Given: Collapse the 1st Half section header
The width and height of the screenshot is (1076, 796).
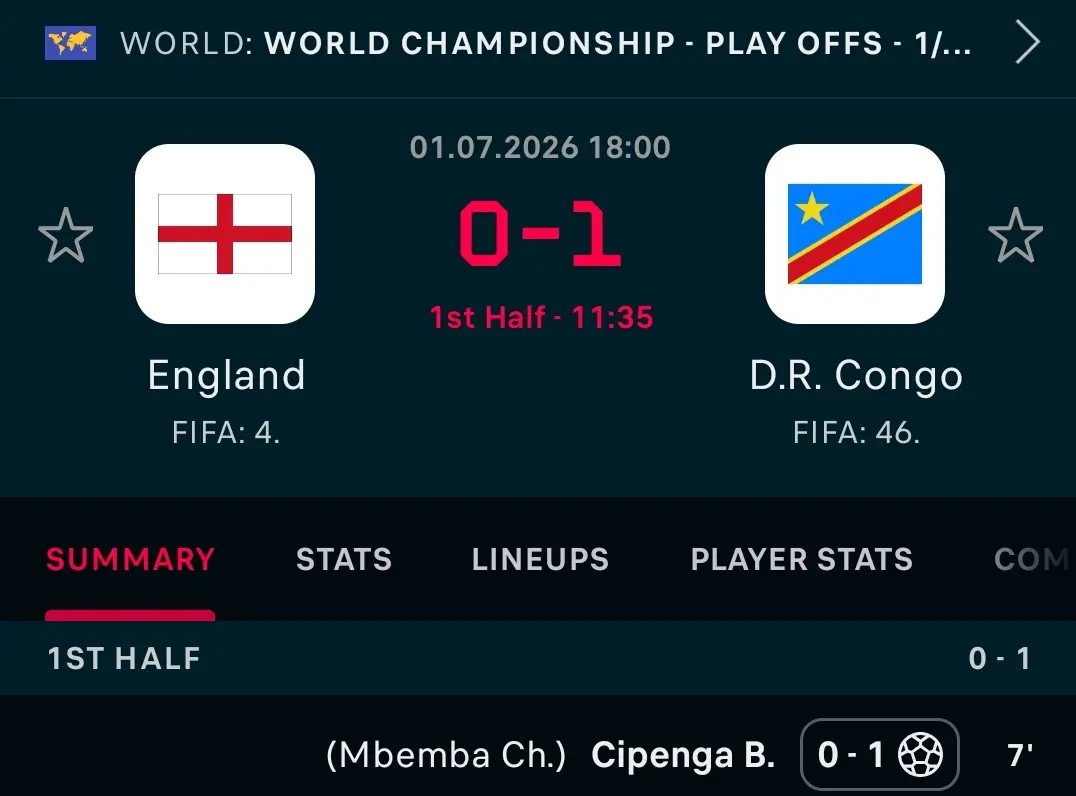Looking at the screenshot, I should click(x=538, y=658).
